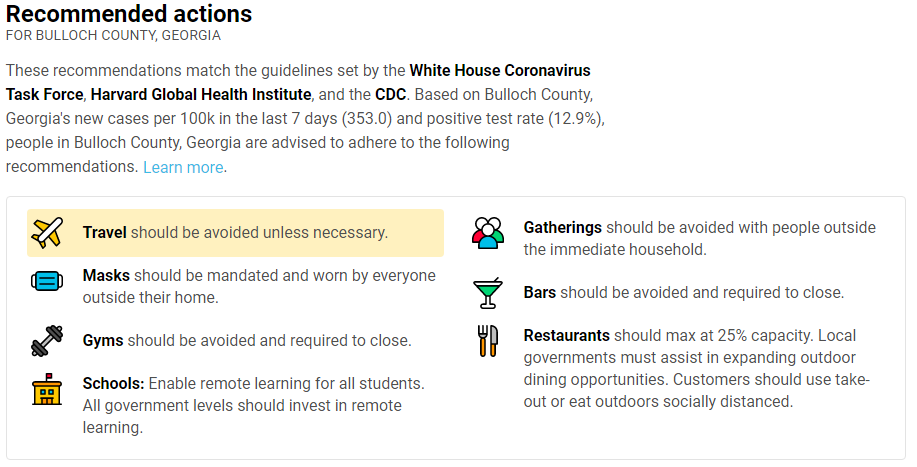
Task: Click the yellow school building icon
Action: [x=47, y=389]
